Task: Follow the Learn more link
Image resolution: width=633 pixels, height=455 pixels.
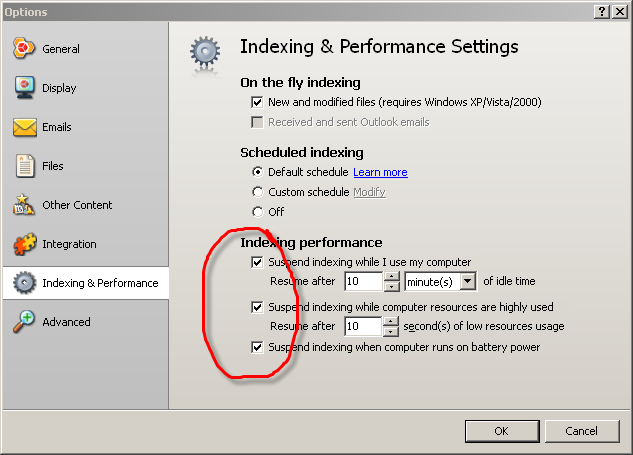Action: click(x=380, y=172)
